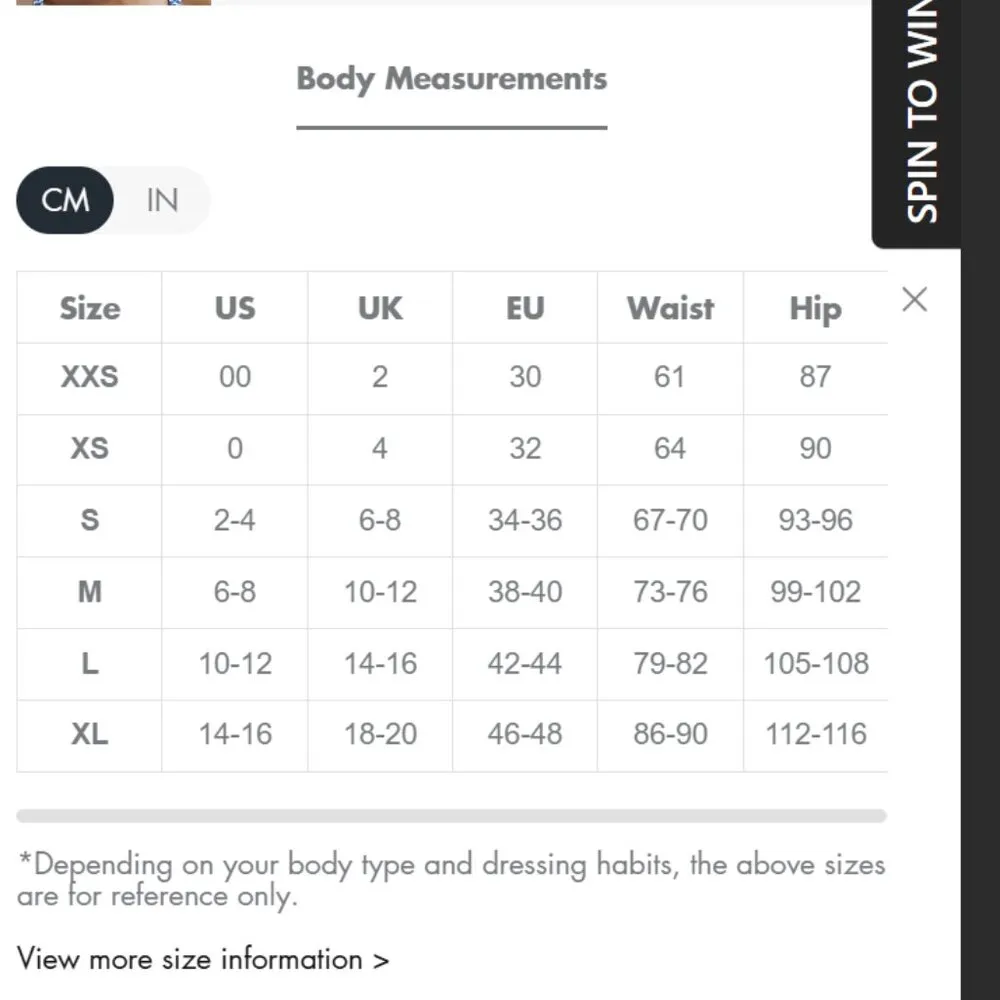Image resolution: width=1000 pixels, height=1000 pixels.
Task: Click the size chart horizontal scrollbar
Action: pyautogui.click(x=451, y=816)
